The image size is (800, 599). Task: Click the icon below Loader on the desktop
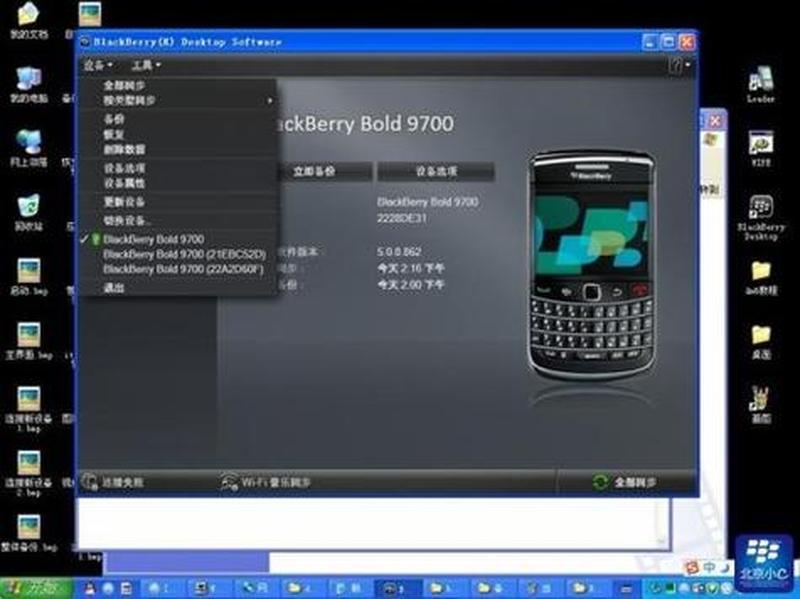761,148
